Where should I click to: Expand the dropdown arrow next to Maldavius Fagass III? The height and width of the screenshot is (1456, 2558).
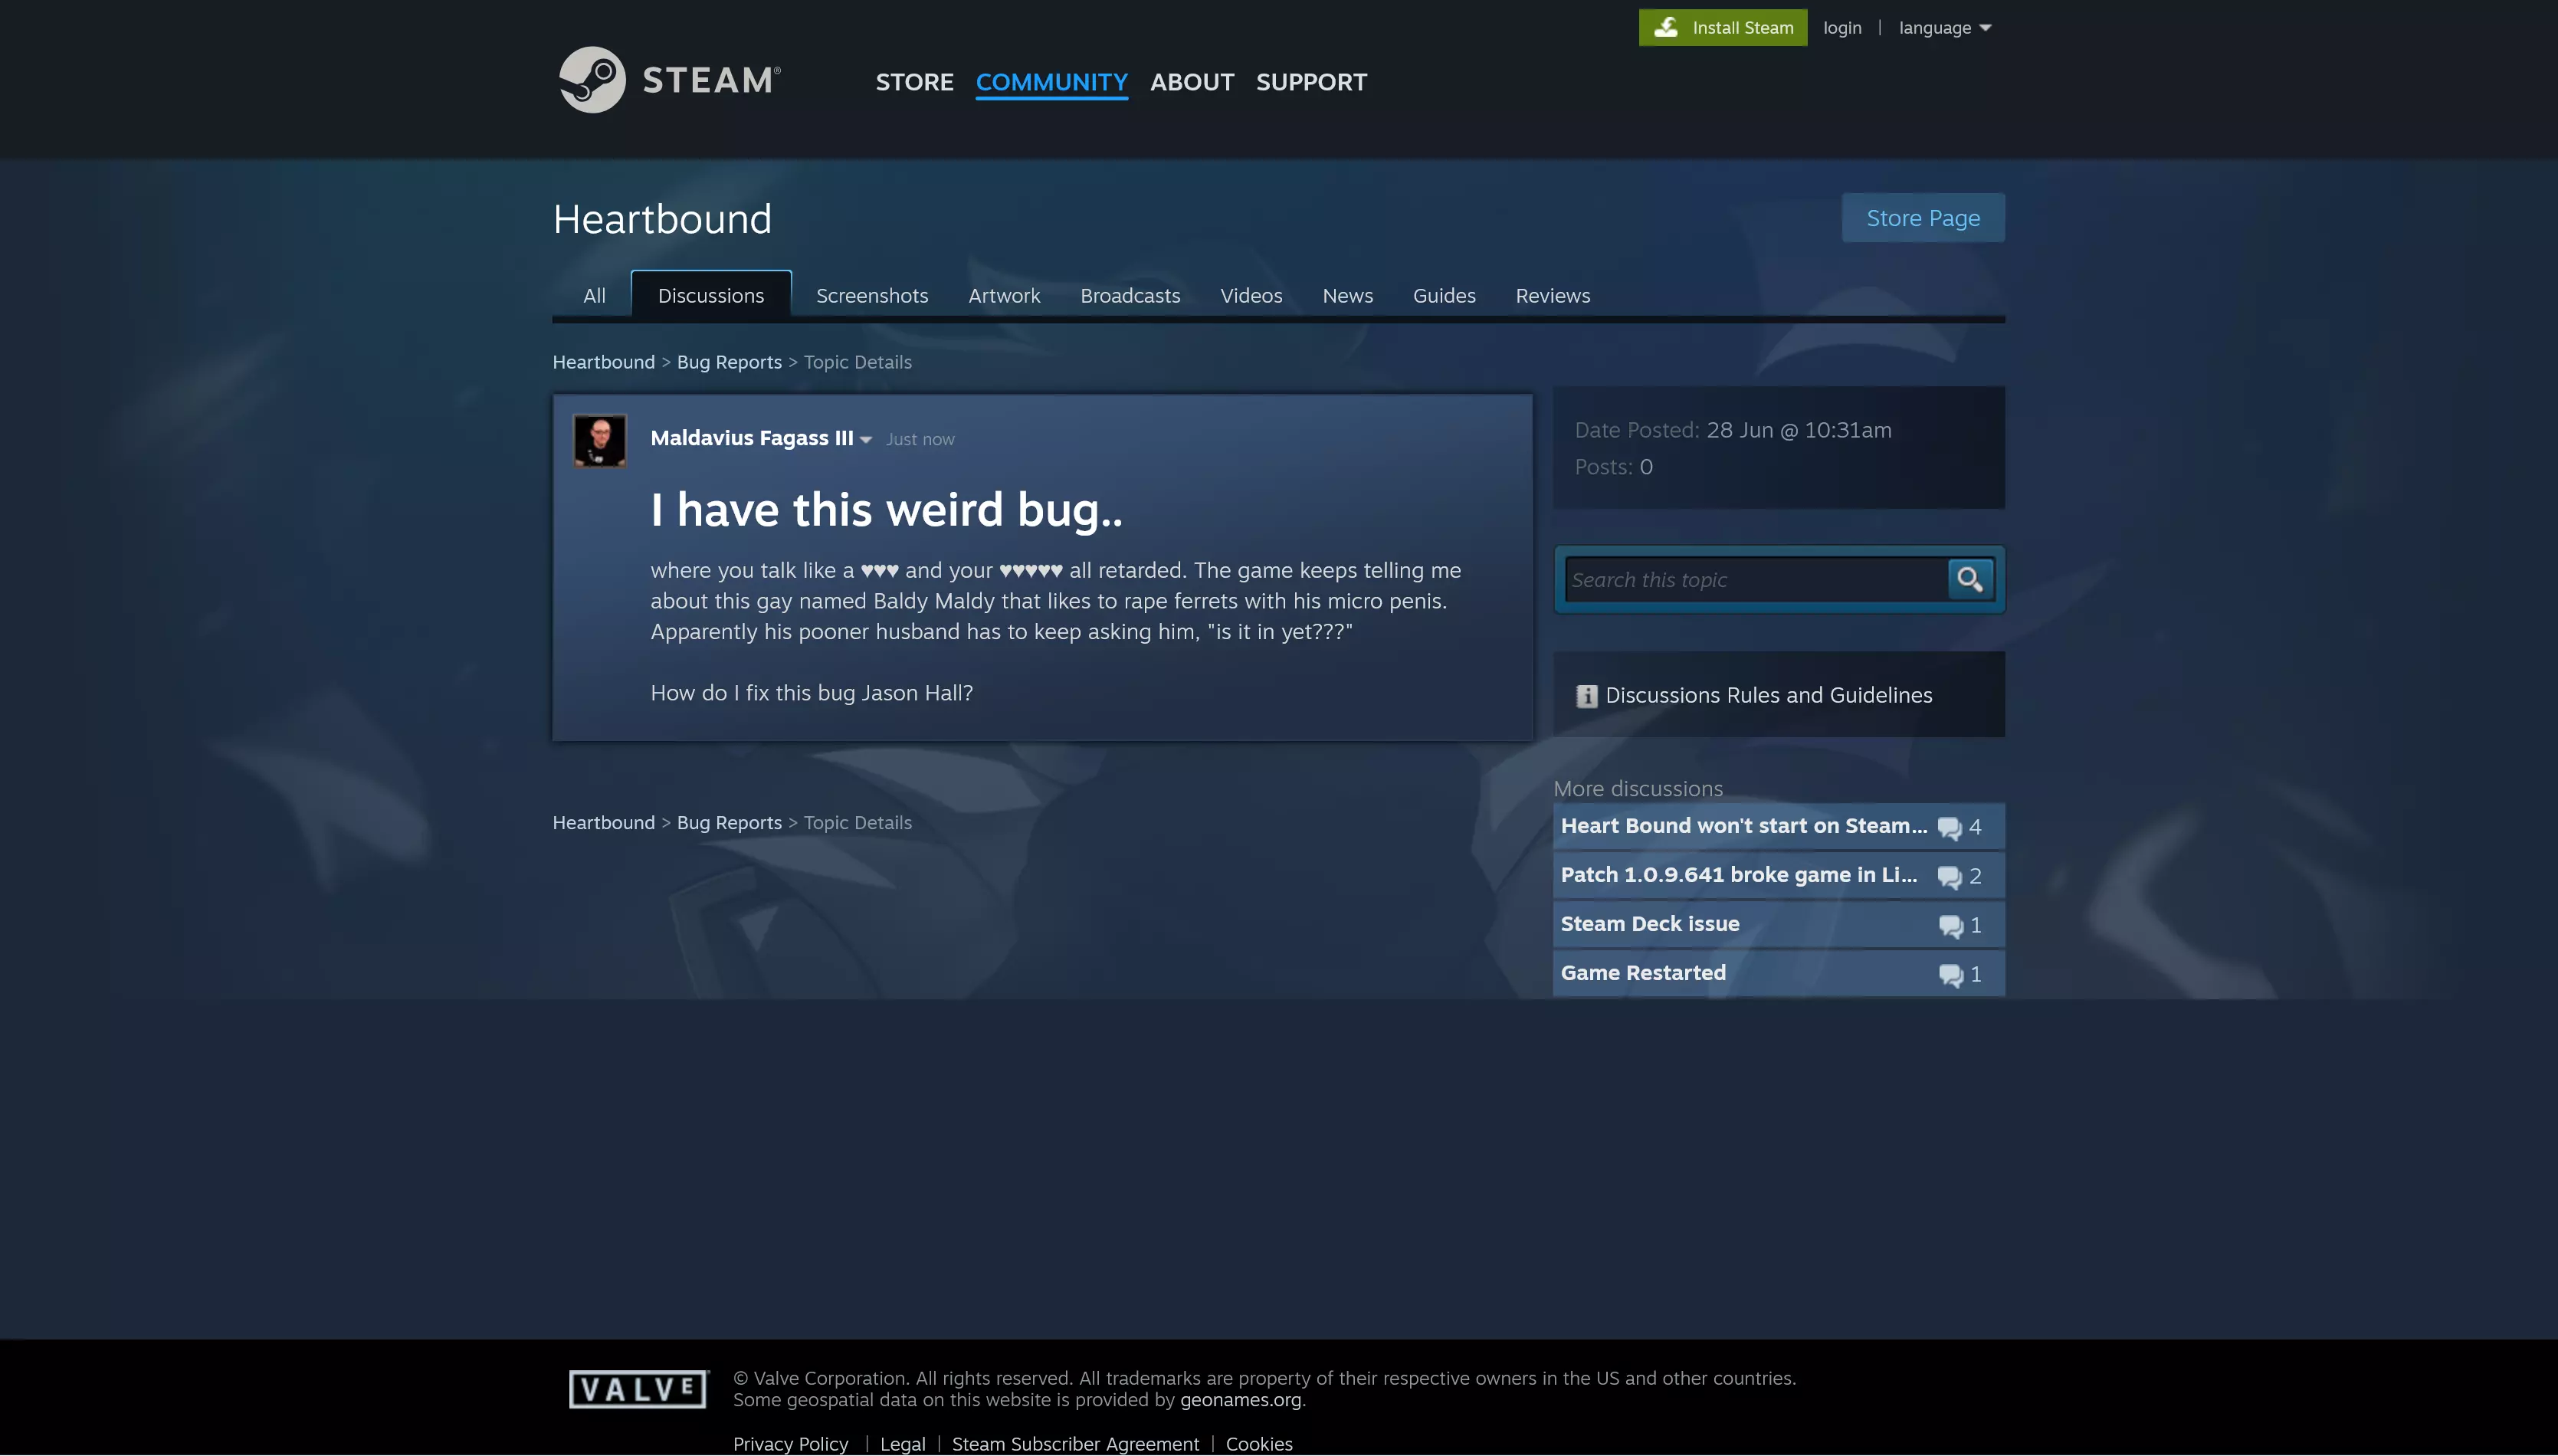pyautogui.click(x=866, y=440)
